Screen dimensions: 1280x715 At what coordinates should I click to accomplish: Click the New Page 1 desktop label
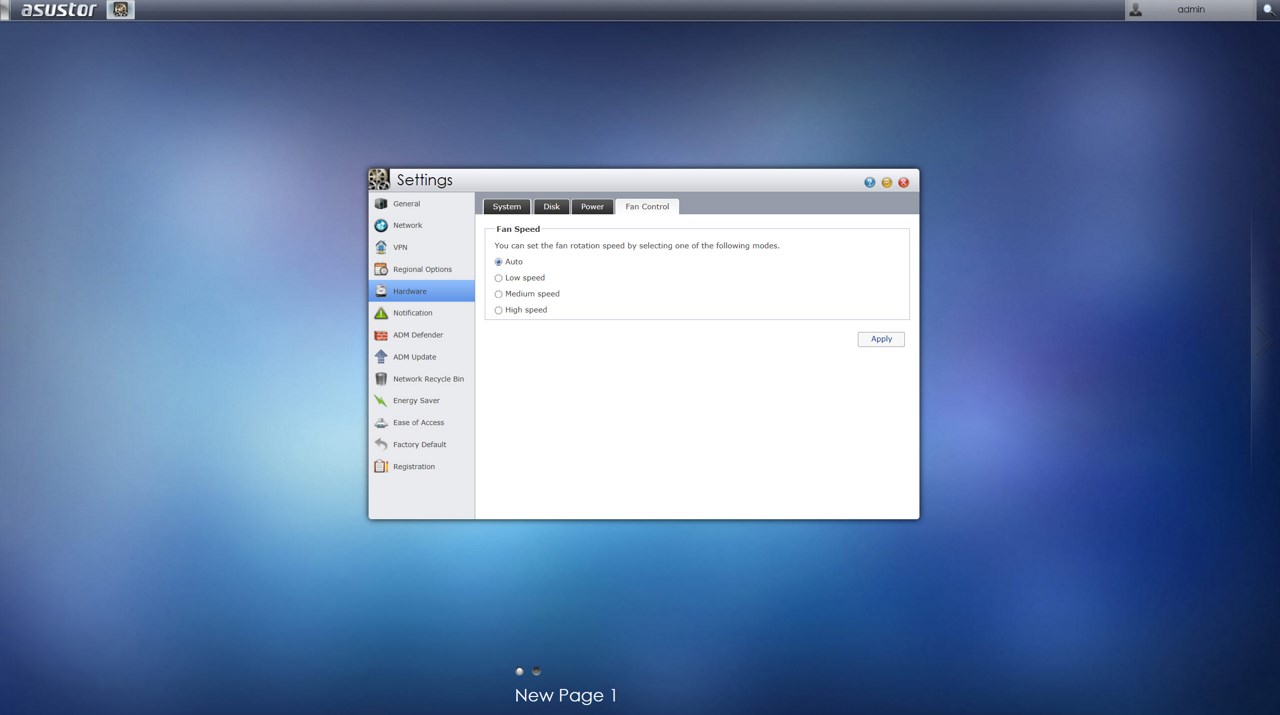pos(566,695)
